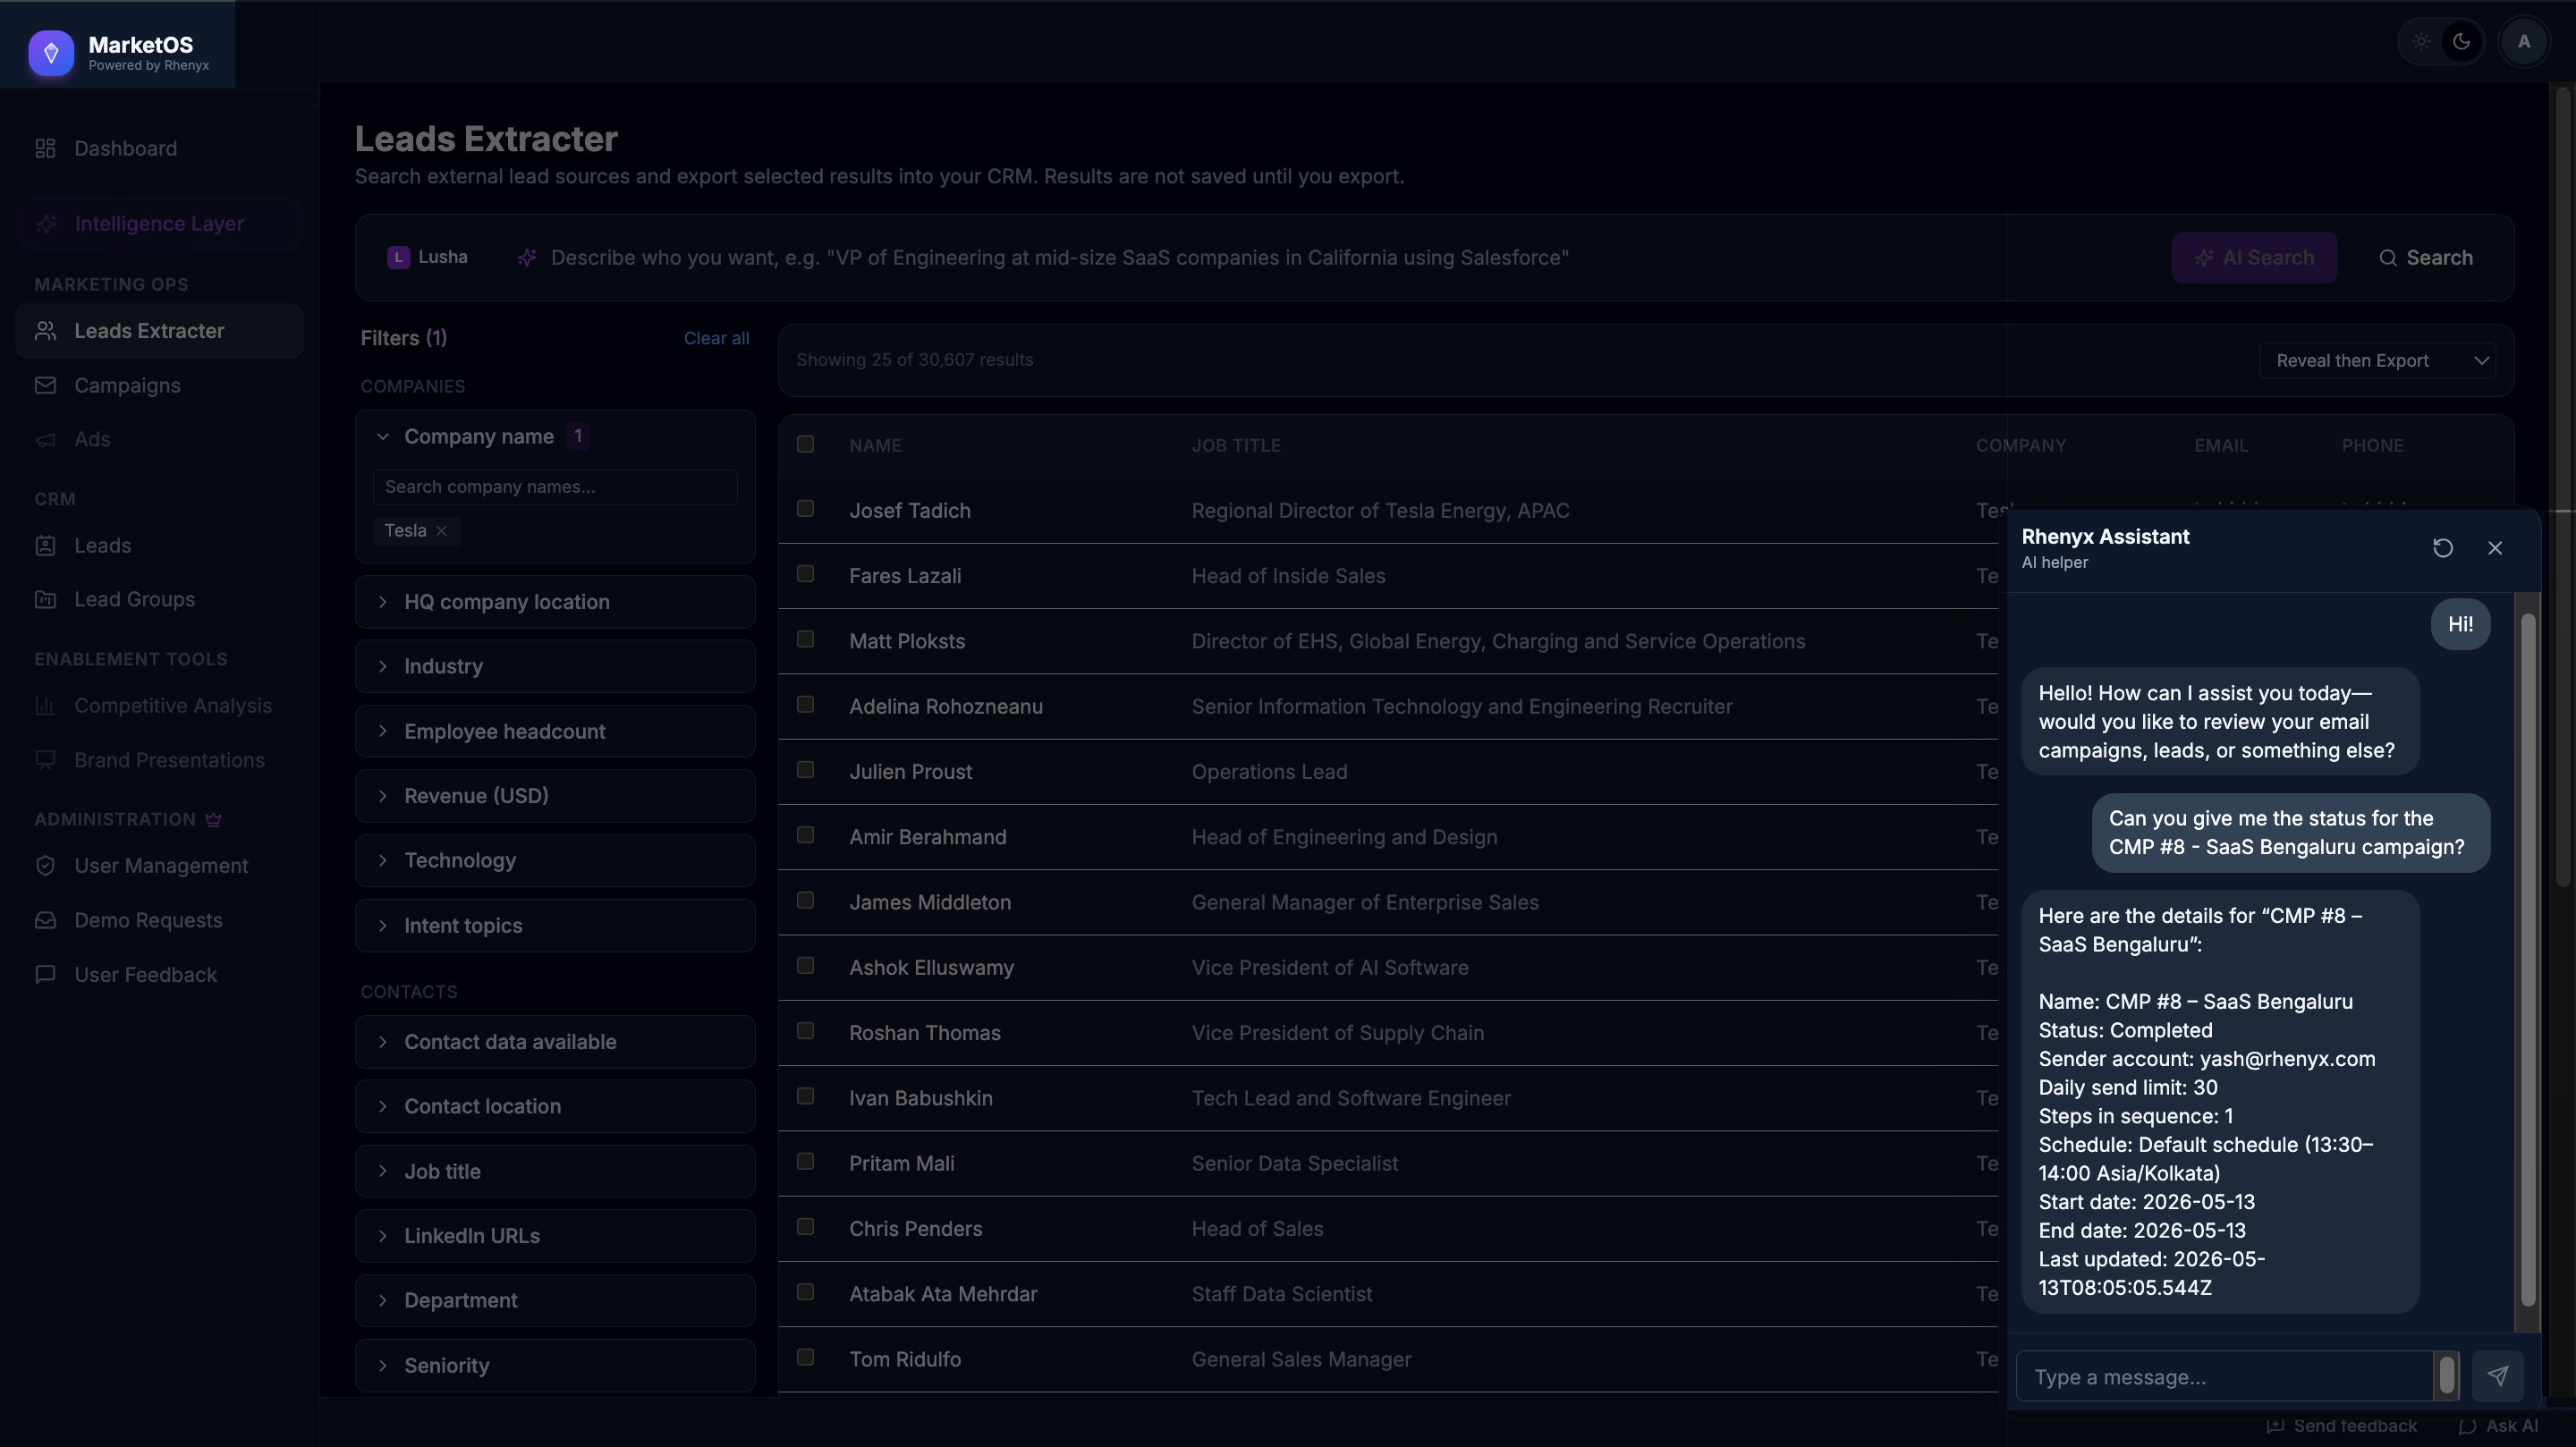Click the Ask AI chat icon
2576x1447 pixels.
coord(2467,1426)
